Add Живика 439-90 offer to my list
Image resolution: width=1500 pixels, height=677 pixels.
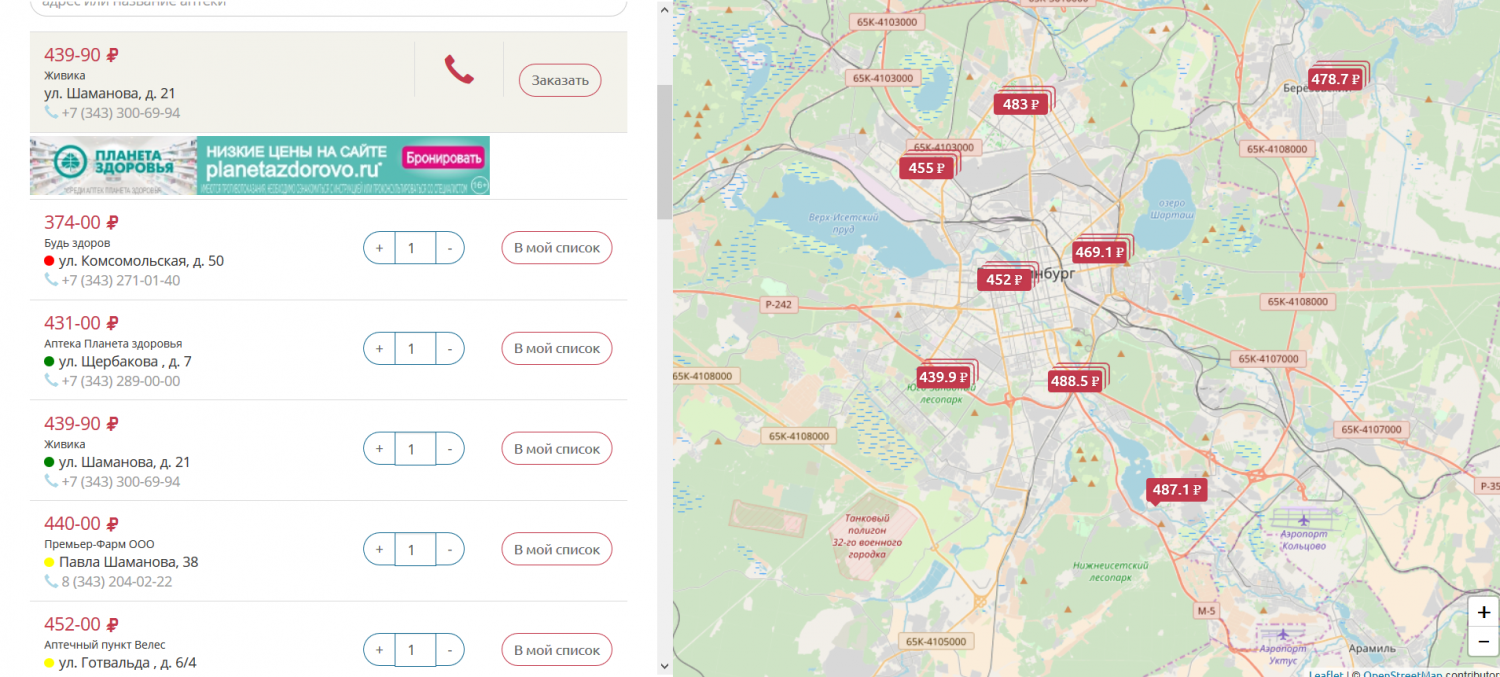click(x=556, y=449)
